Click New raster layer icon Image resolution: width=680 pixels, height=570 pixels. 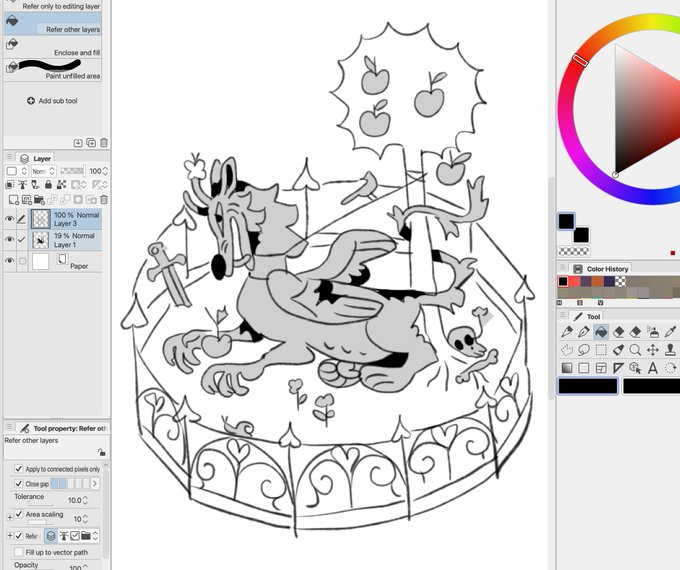(x=13, y=200)
